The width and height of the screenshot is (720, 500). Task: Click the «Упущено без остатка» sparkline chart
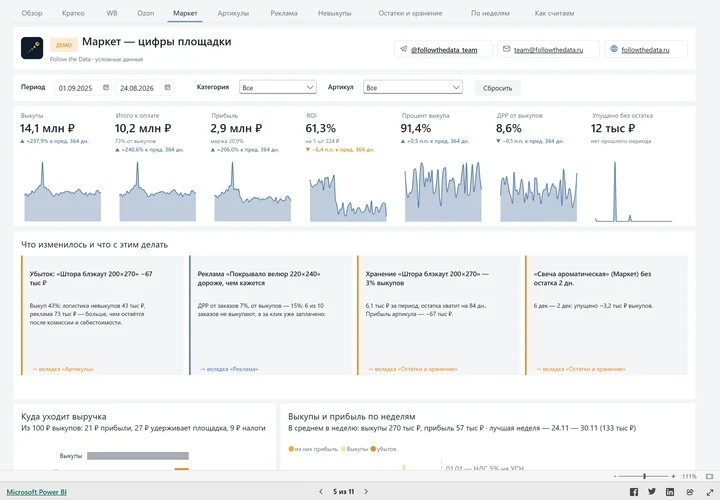click(x=633, y=191)
